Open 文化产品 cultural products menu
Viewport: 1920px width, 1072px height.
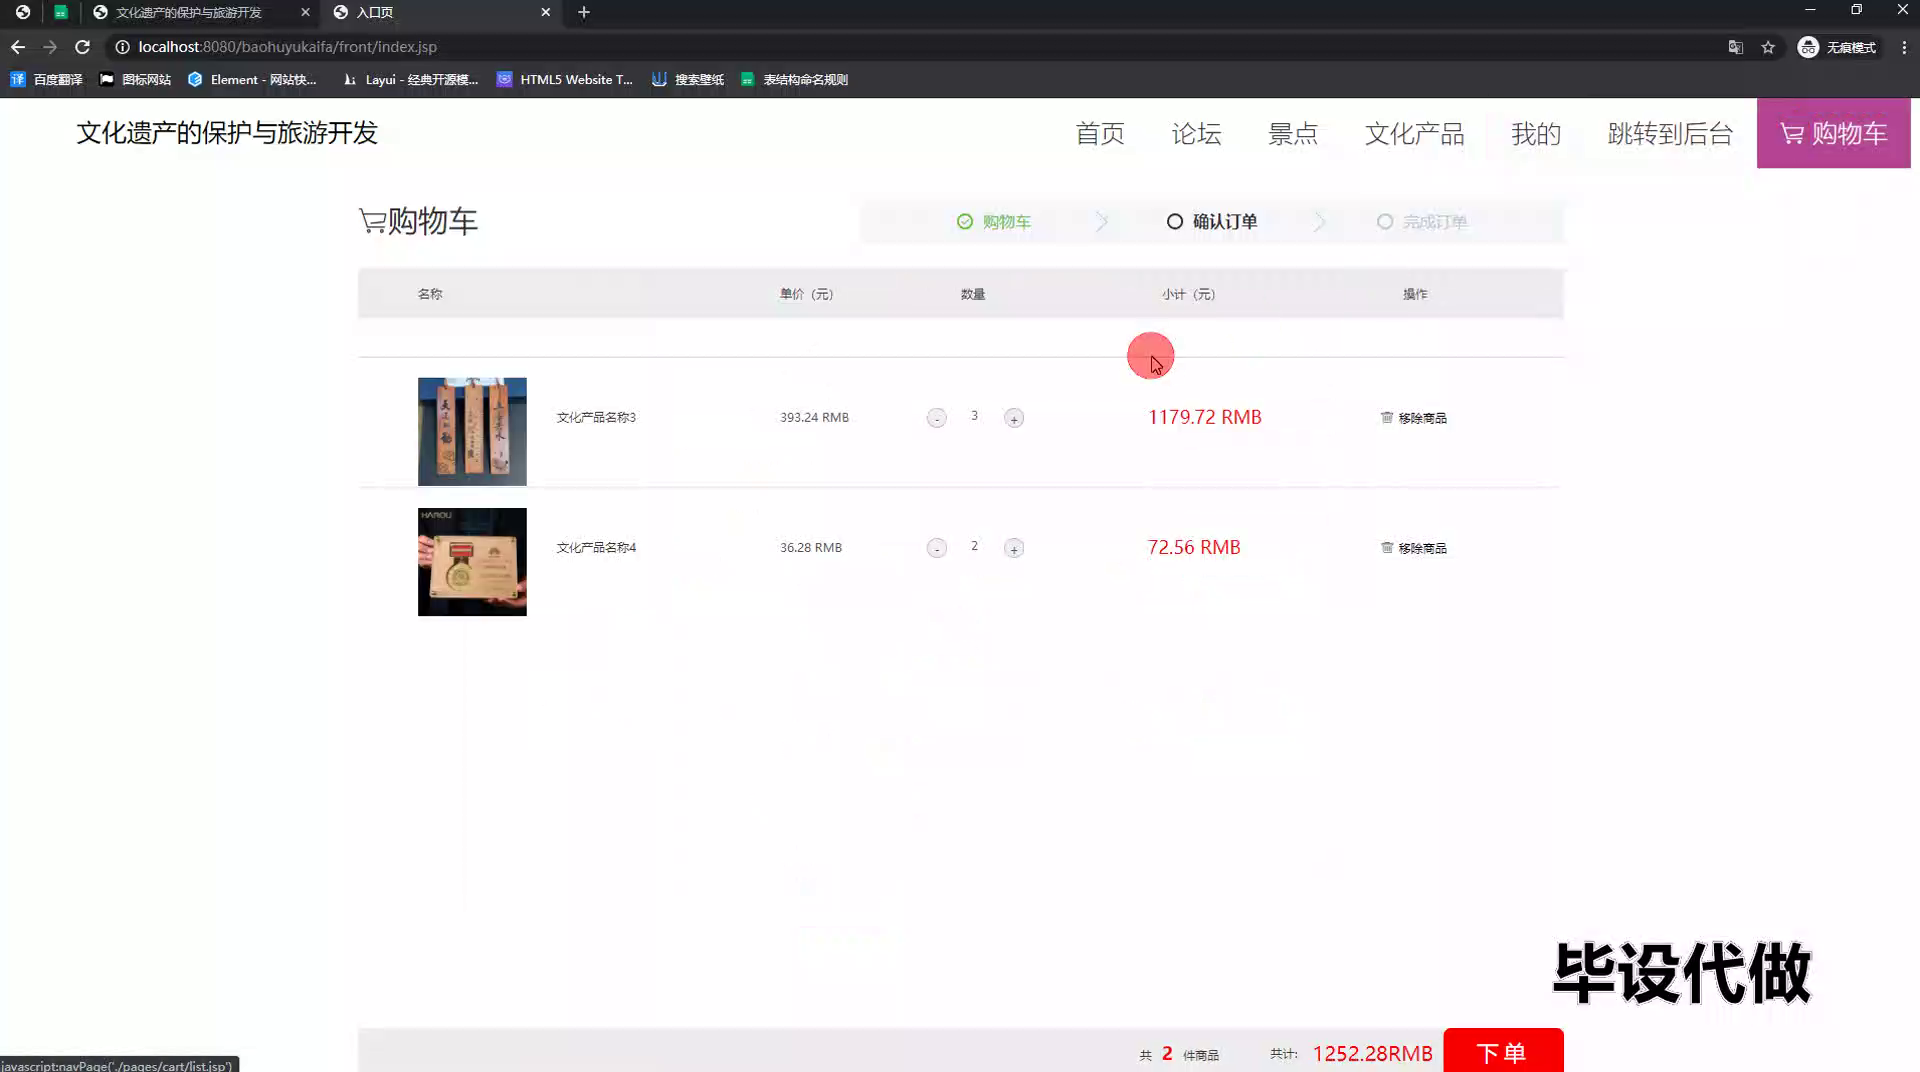[x=1414, y=133]
